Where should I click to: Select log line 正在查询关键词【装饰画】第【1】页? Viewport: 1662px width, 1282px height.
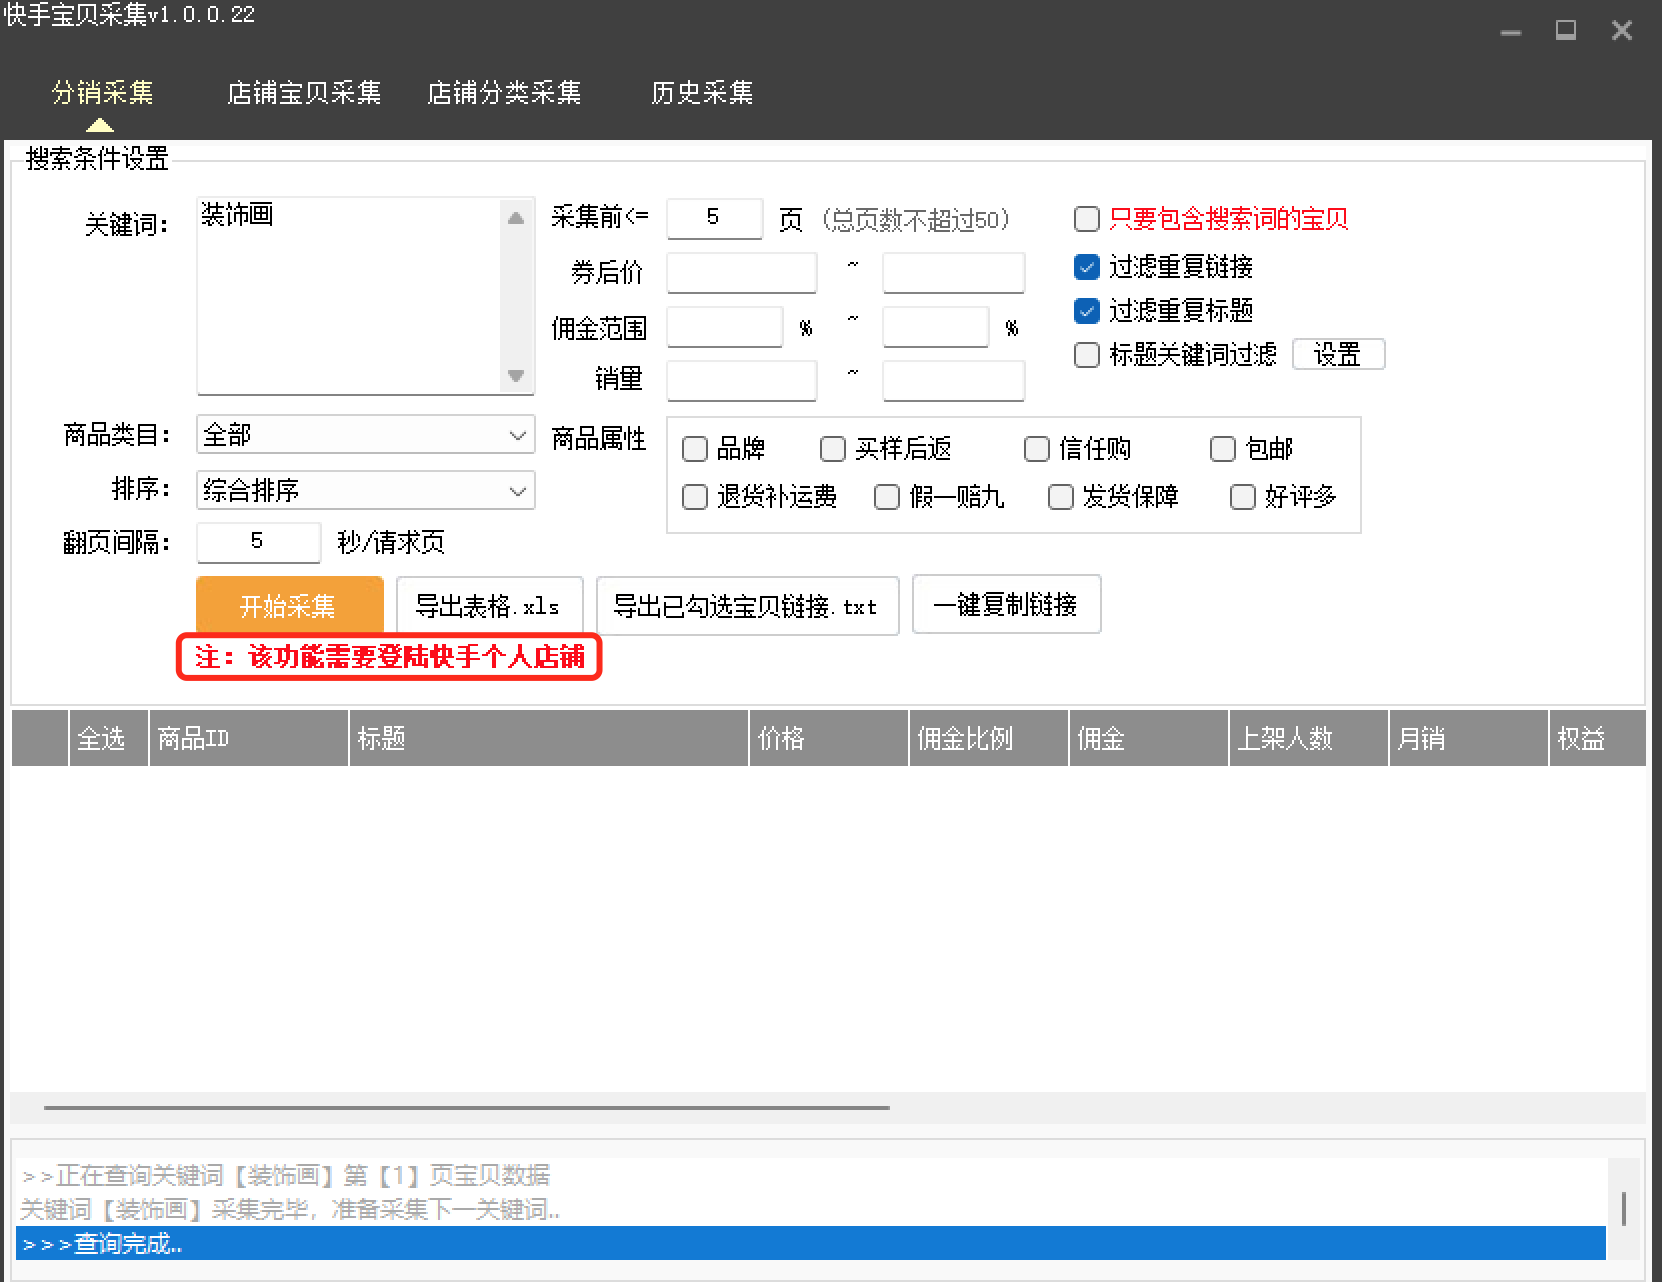pyautogui.click(x=810, y=1175)
